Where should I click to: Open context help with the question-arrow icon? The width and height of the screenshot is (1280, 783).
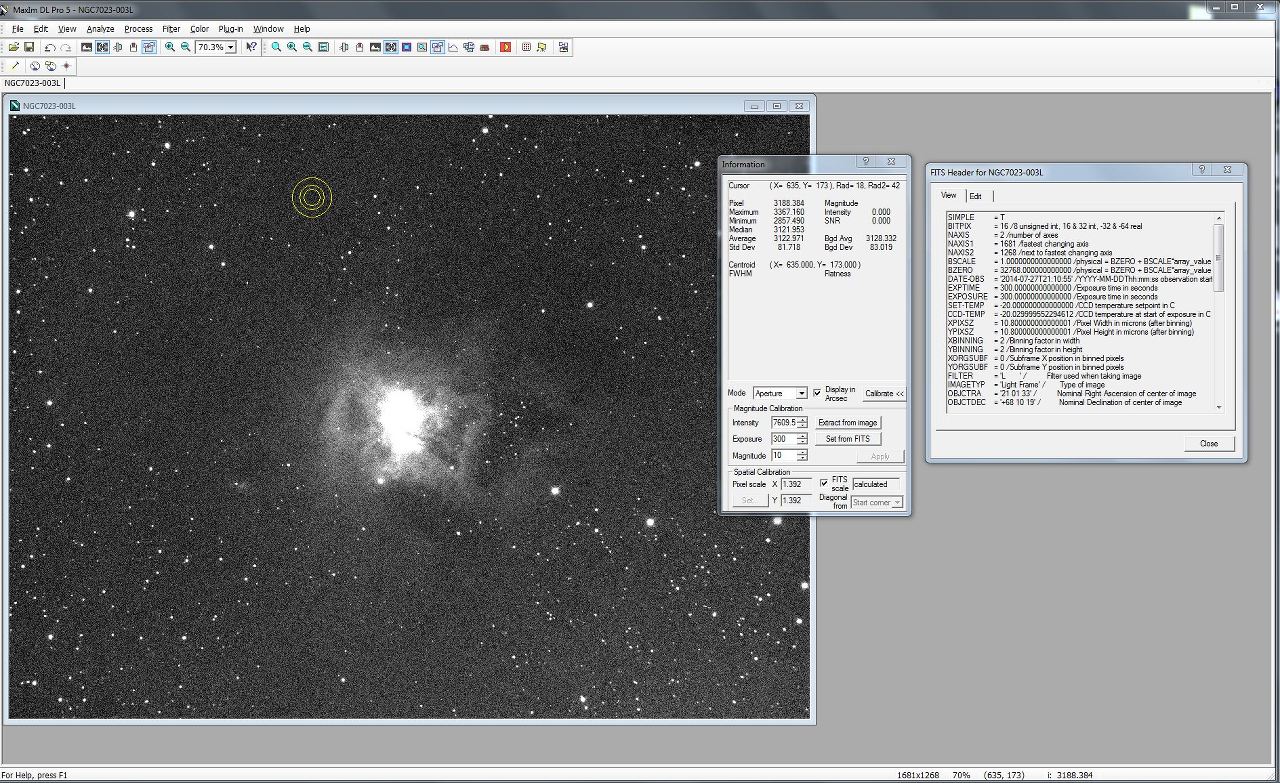coord(251,47)
